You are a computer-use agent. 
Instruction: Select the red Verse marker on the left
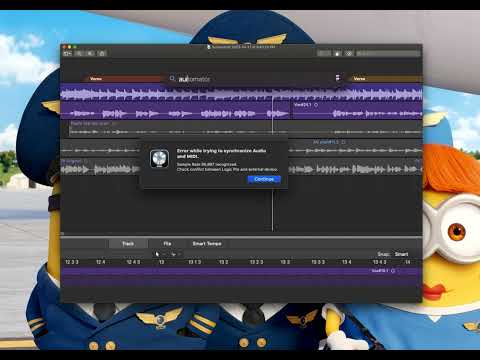[125, 79]
